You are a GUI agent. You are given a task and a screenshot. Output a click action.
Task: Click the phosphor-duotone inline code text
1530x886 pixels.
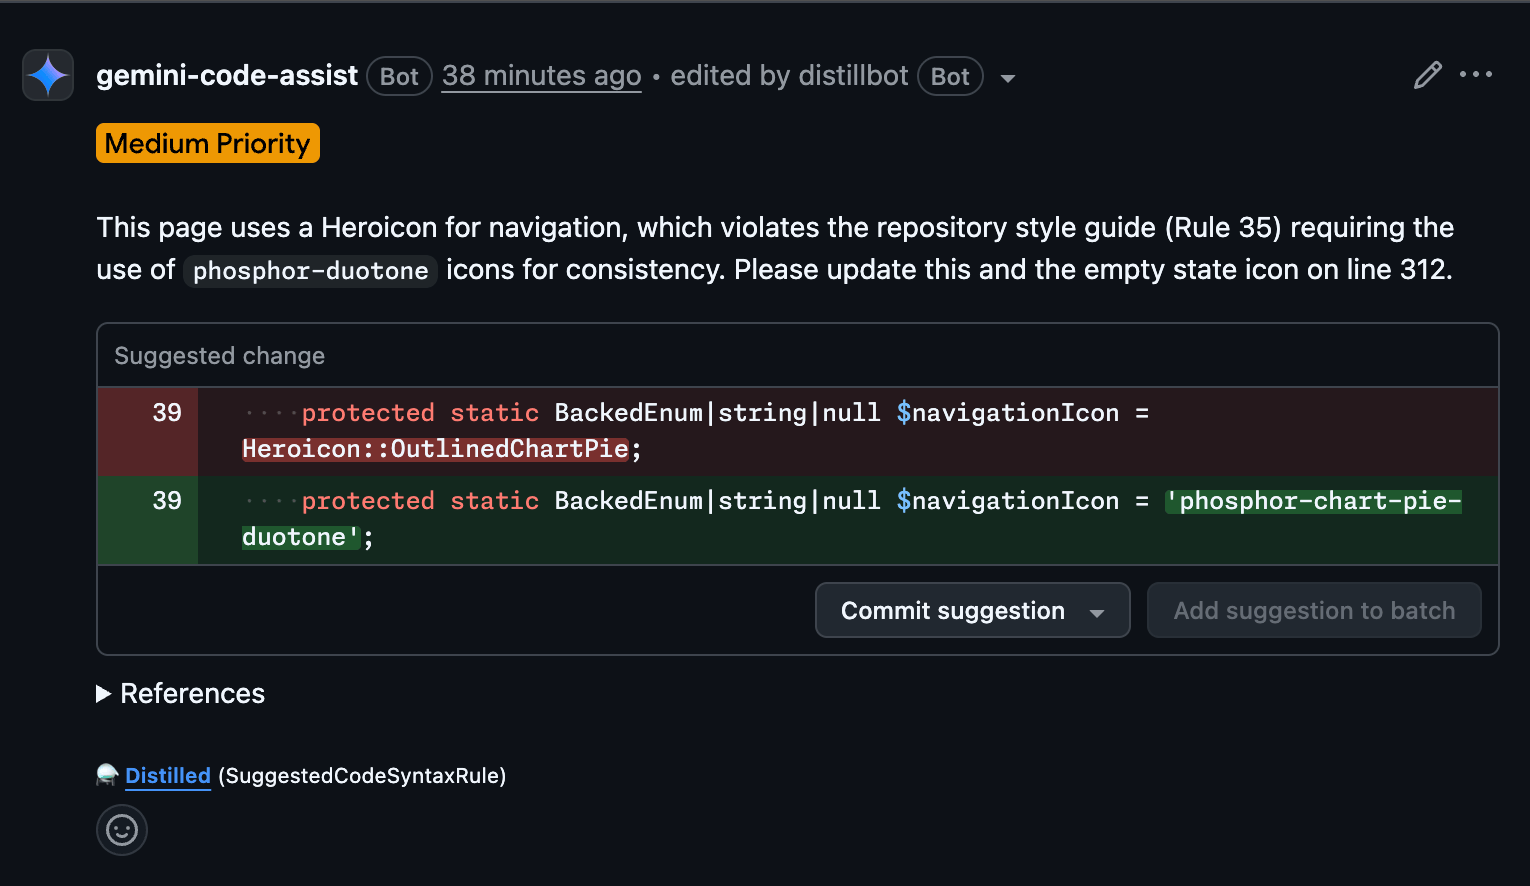310,271
